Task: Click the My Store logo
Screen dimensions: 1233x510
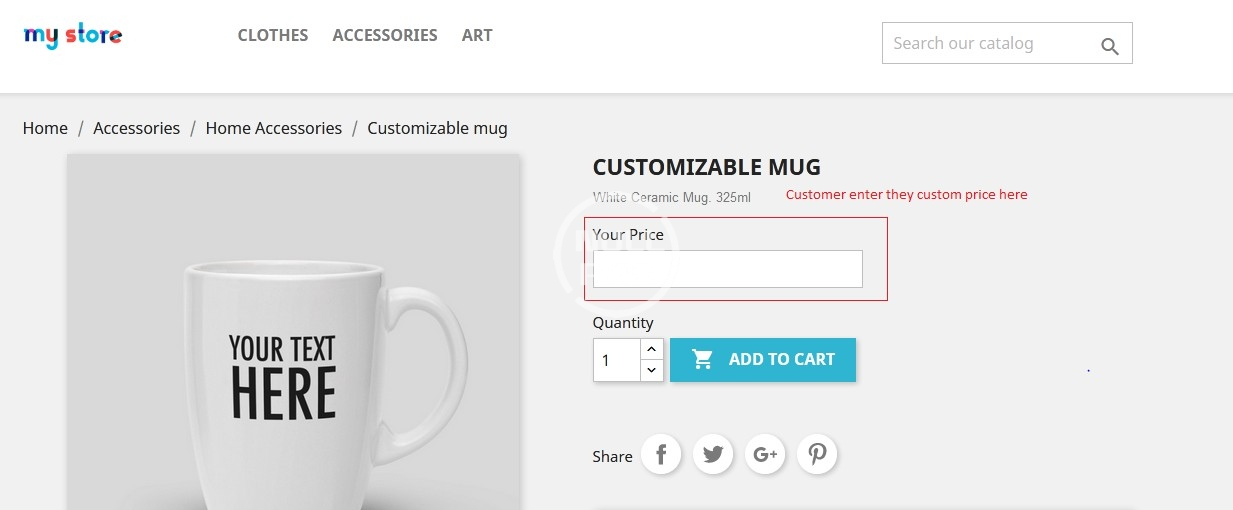Action: (x=73, y=37)
